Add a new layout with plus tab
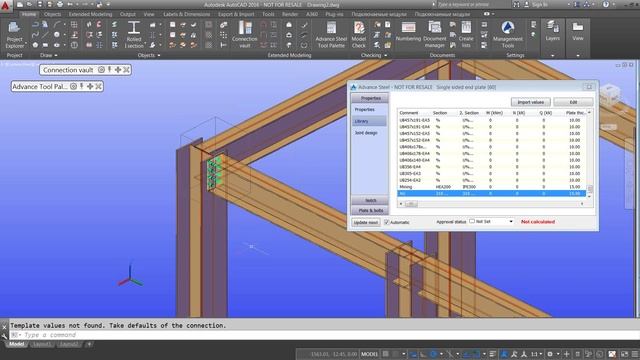 [89, 344]
